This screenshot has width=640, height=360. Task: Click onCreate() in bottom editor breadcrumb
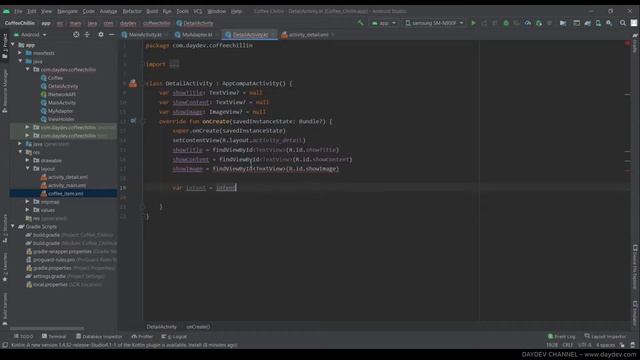tap(198, 327)
